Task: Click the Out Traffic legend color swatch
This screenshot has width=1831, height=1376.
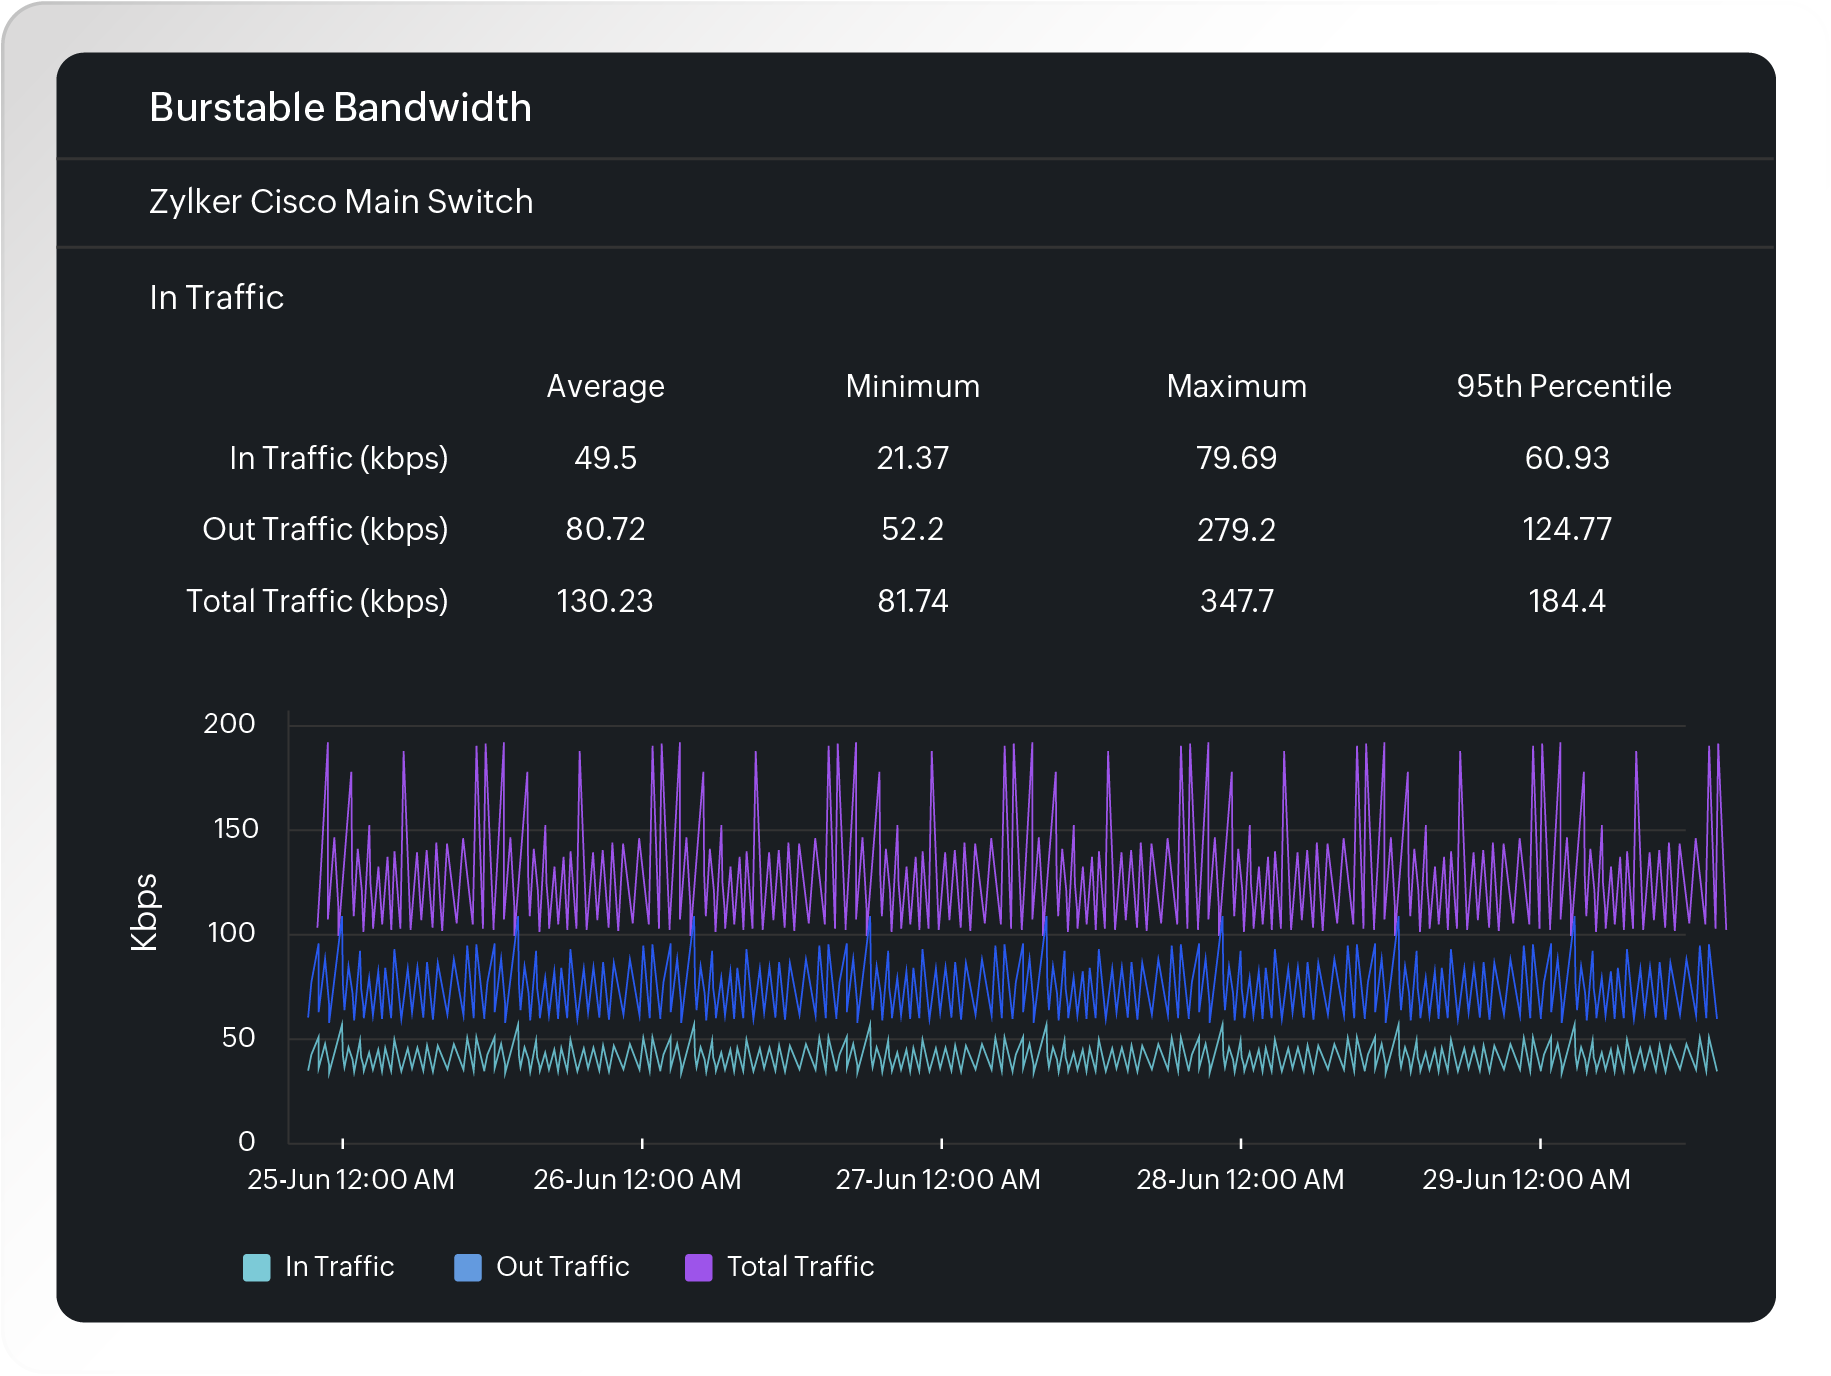Action: (x=467, y=1266)
